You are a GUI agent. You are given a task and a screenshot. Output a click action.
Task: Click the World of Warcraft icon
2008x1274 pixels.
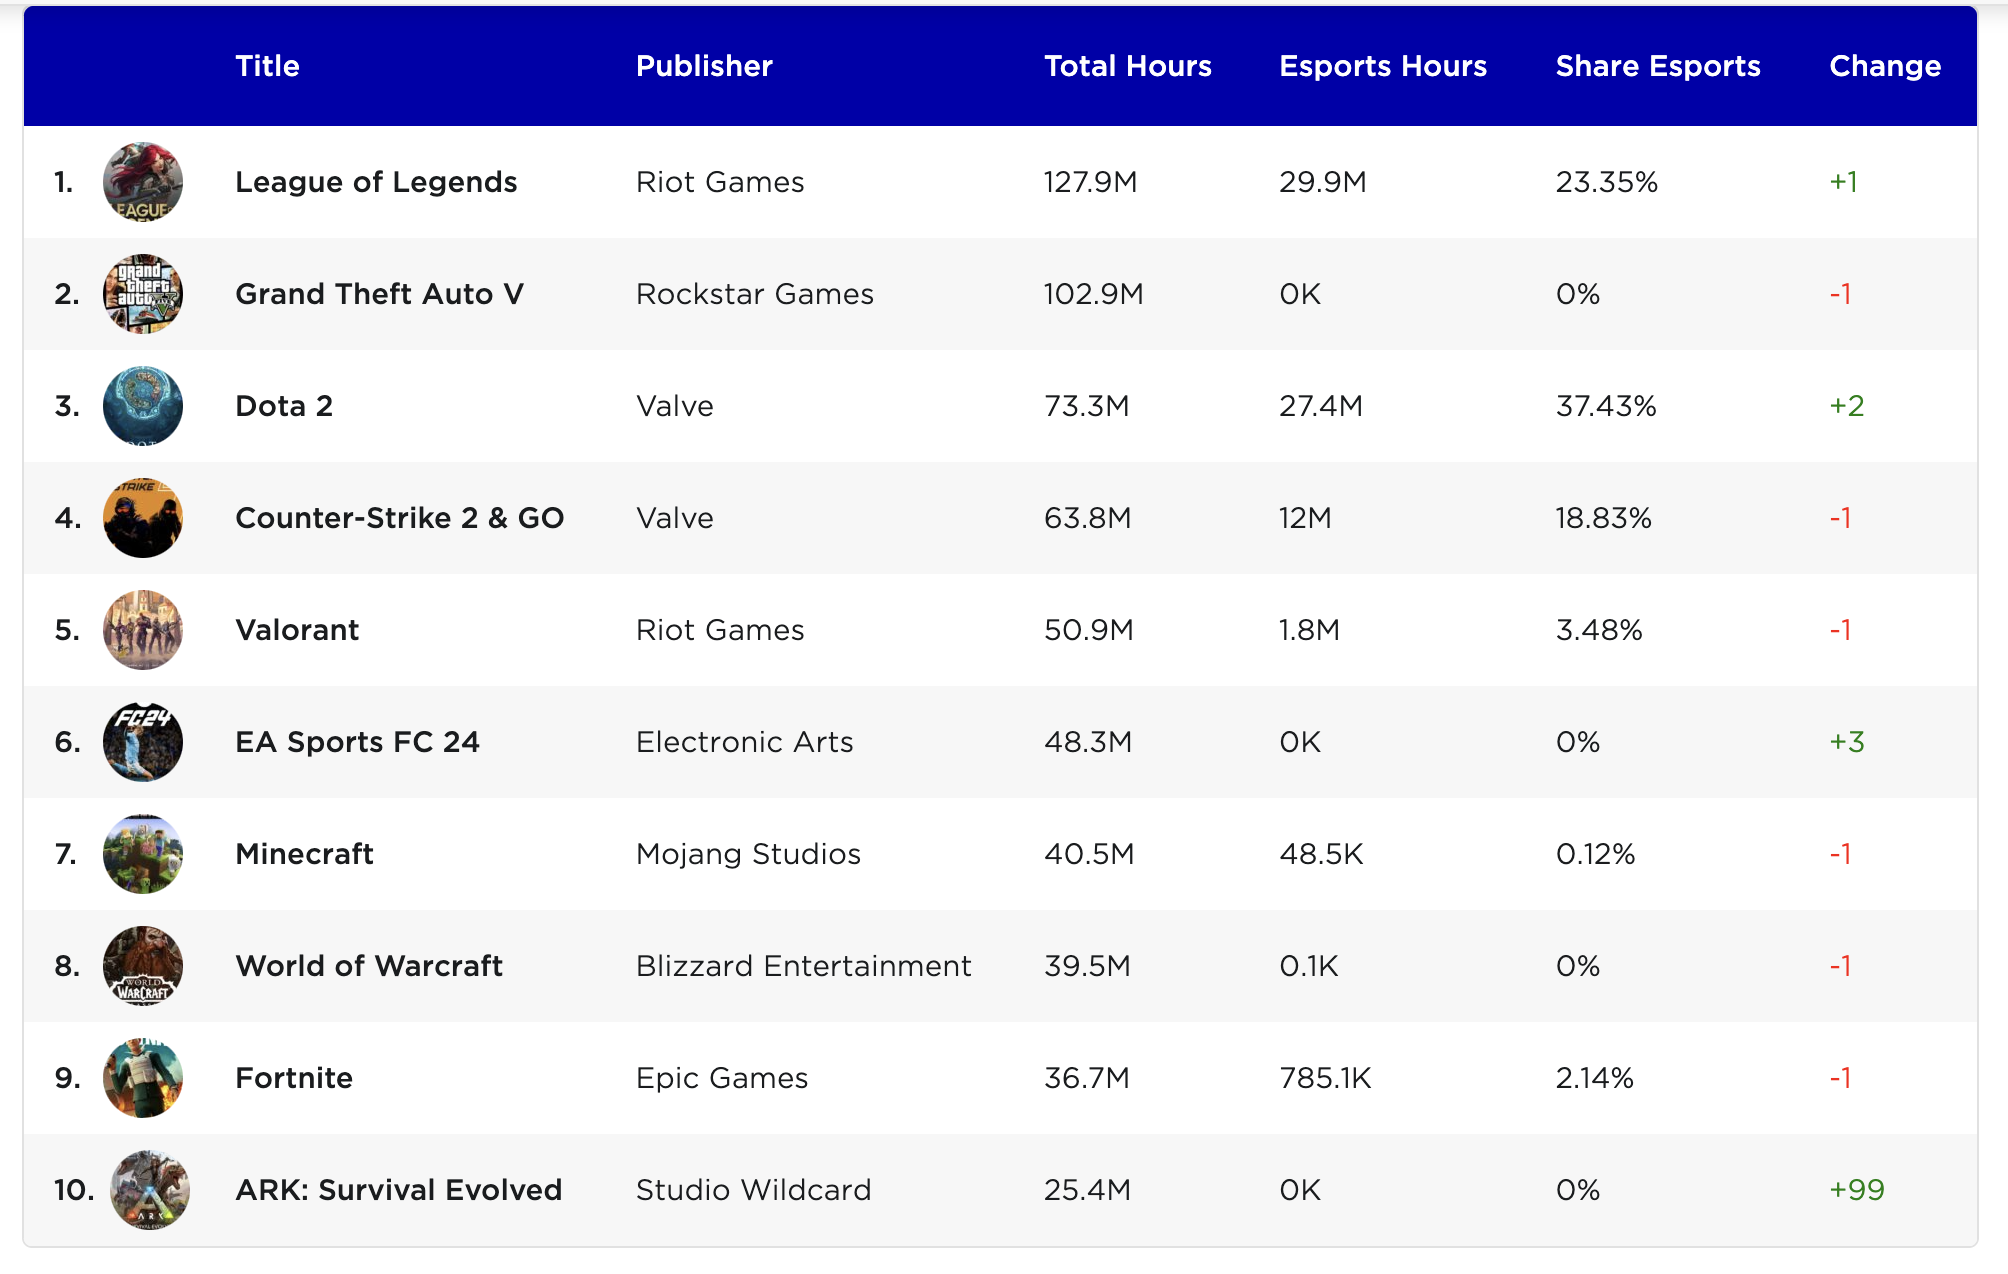click(x=143, y=966)
